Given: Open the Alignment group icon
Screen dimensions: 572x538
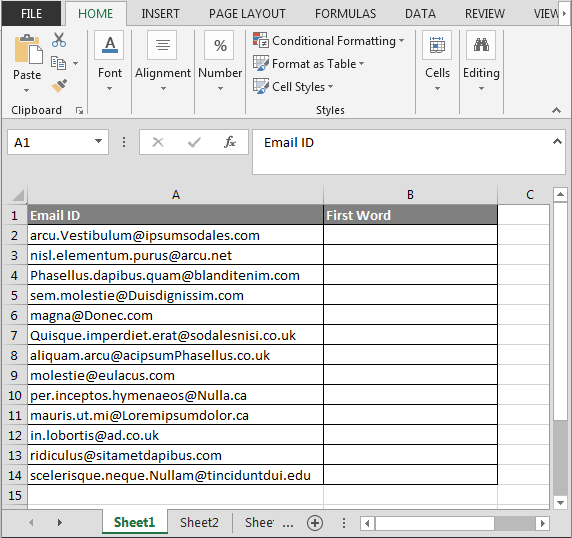Looking at the screenshot, I should pyautogui.click(x=162, y=45).
